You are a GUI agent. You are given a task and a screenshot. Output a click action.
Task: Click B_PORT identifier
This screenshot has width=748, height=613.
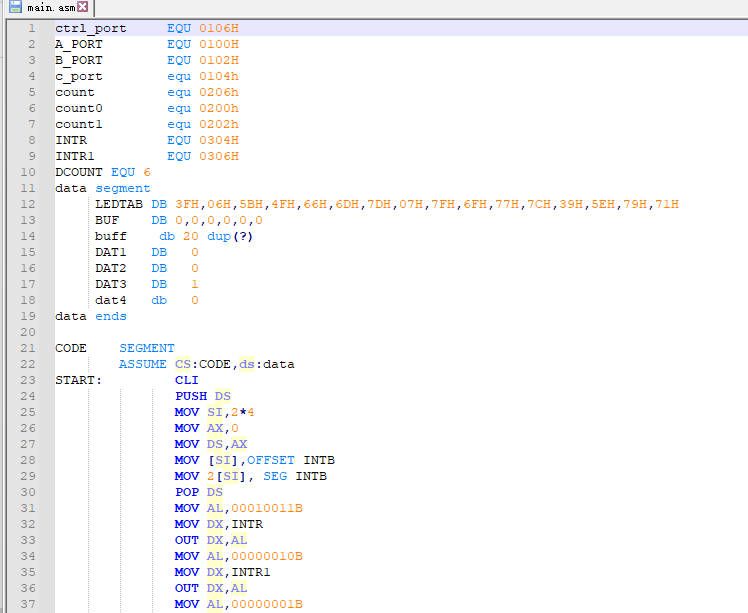tap(79, 61)
